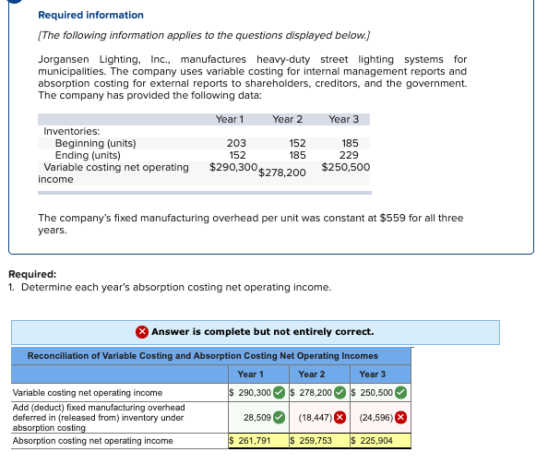Click Year 1 header in data table
This screenshot has width=560, height=476.
pos(229,119)
